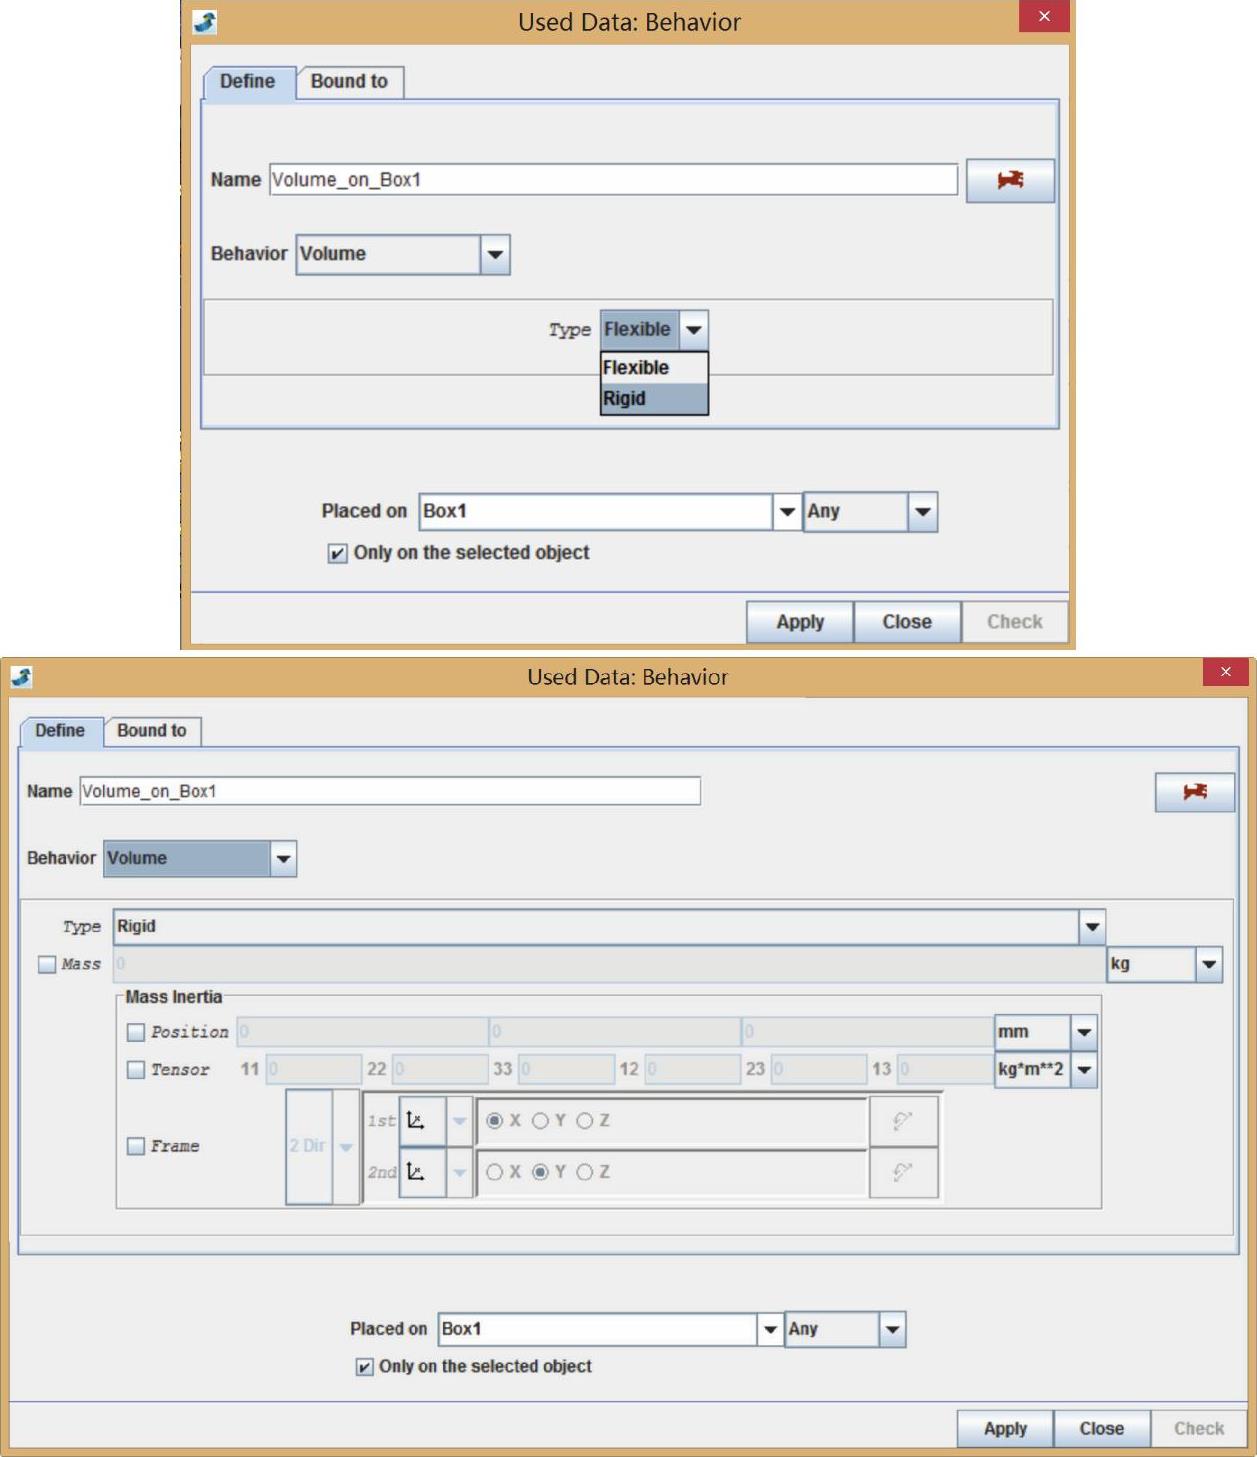Select the Z radio button in the 1st row
The image size is (1257, 1457).
pyautogui.click(x=585, y=1121)
